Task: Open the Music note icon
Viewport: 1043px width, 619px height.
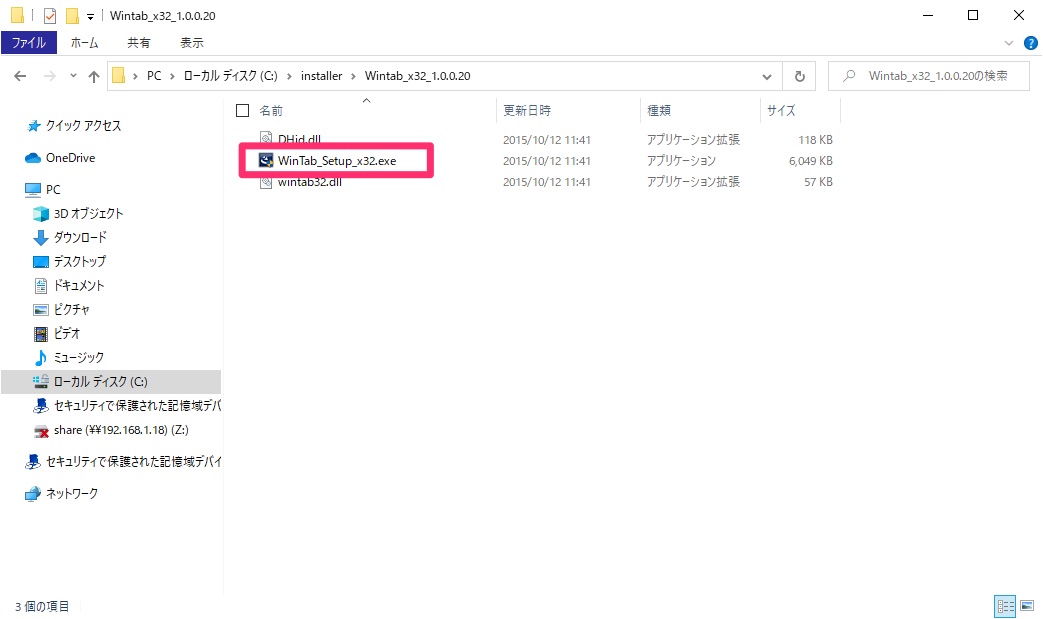Action: pyautogui.click(x=41, y=358)
